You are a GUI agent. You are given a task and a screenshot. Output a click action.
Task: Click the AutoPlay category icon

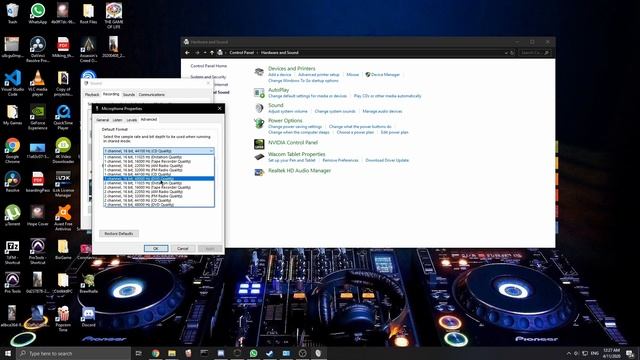259,93
